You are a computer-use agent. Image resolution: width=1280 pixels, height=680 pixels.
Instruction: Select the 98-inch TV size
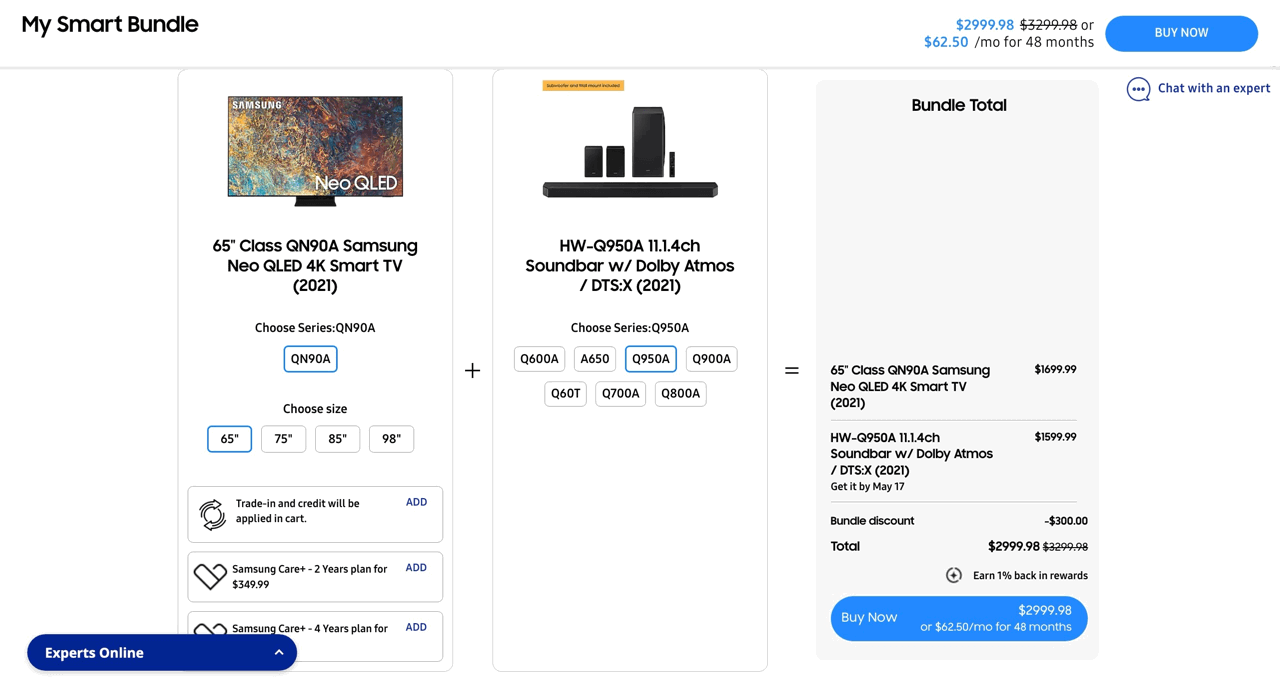coord(391,438)
